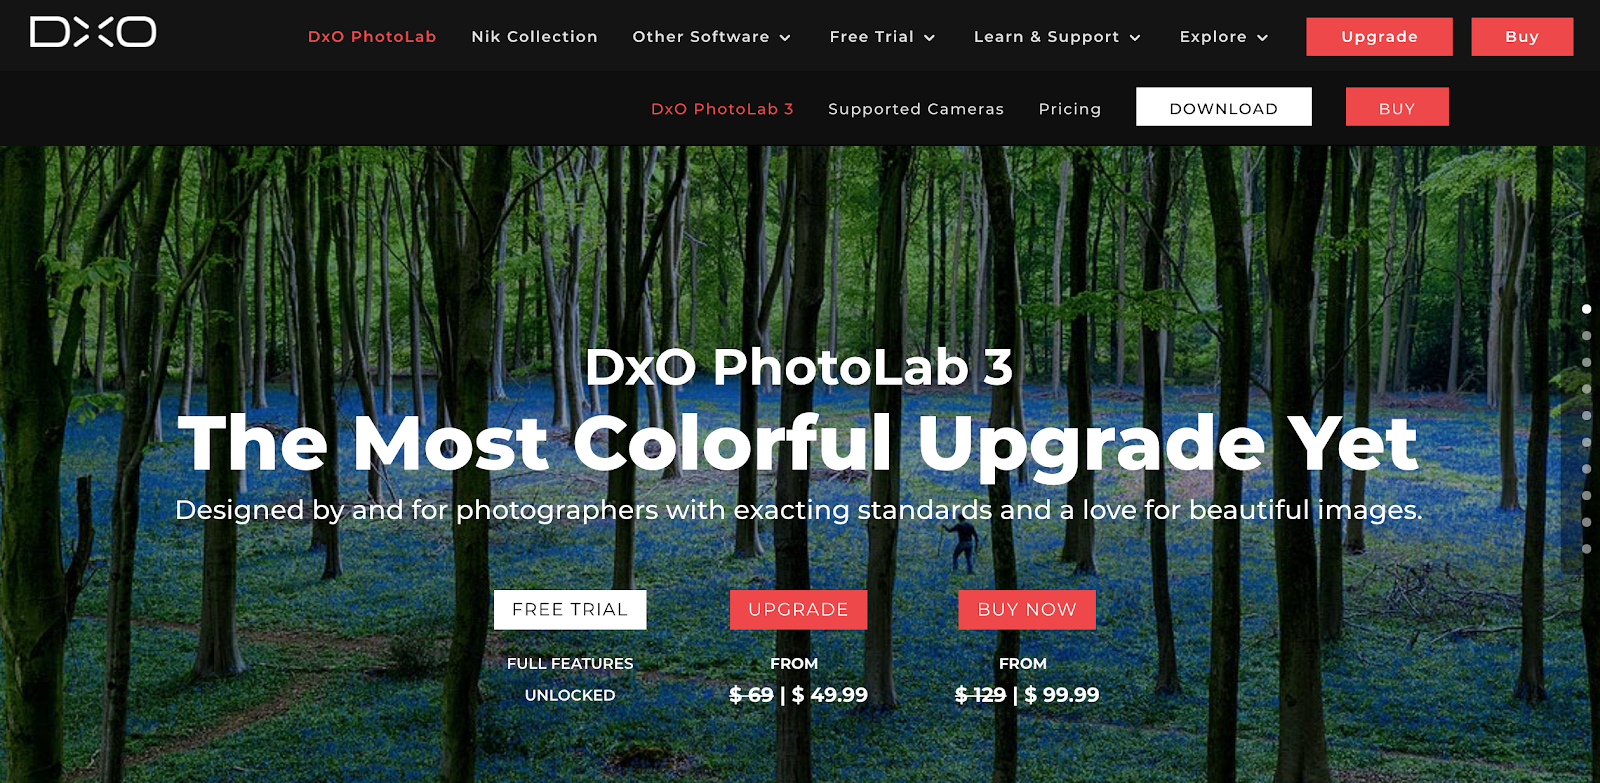The width and height of the screenshot is (1600, 783).
Task: Open the Other Software dropdown
Action: 711,37
